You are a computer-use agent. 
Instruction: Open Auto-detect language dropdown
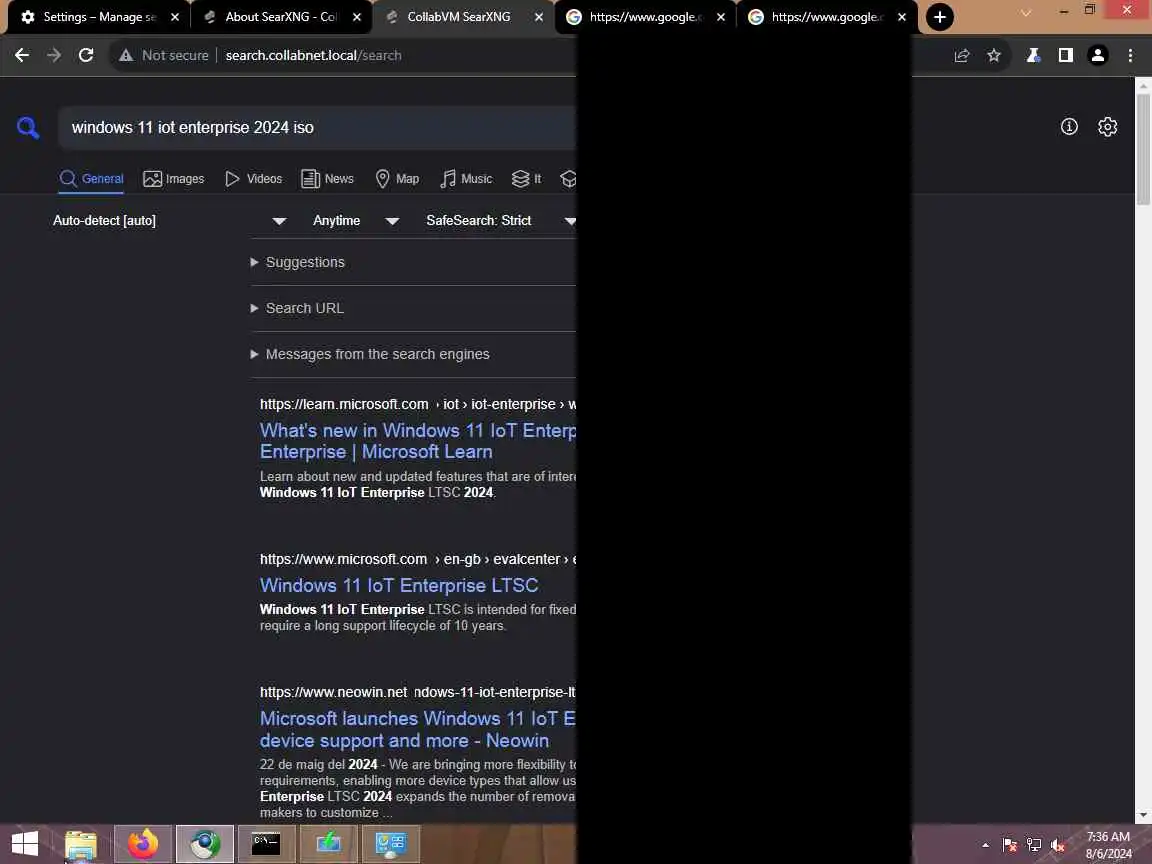coord(169,220)
